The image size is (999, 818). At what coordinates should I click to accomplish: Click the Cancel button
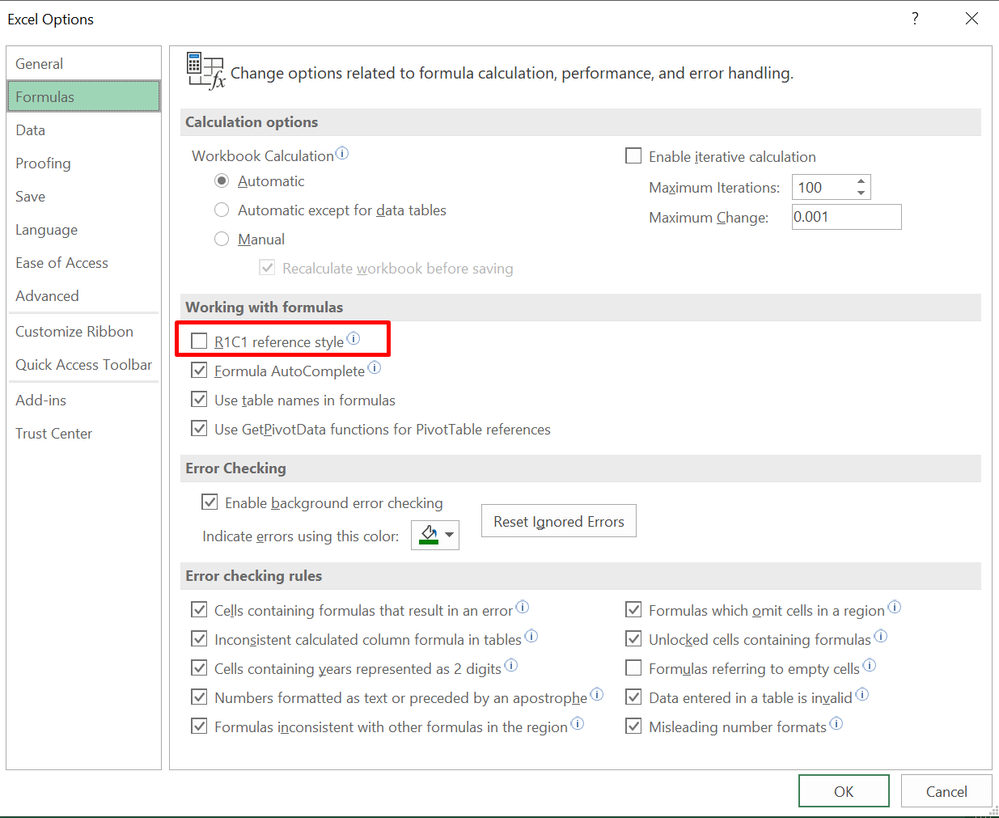click(946, 791)
